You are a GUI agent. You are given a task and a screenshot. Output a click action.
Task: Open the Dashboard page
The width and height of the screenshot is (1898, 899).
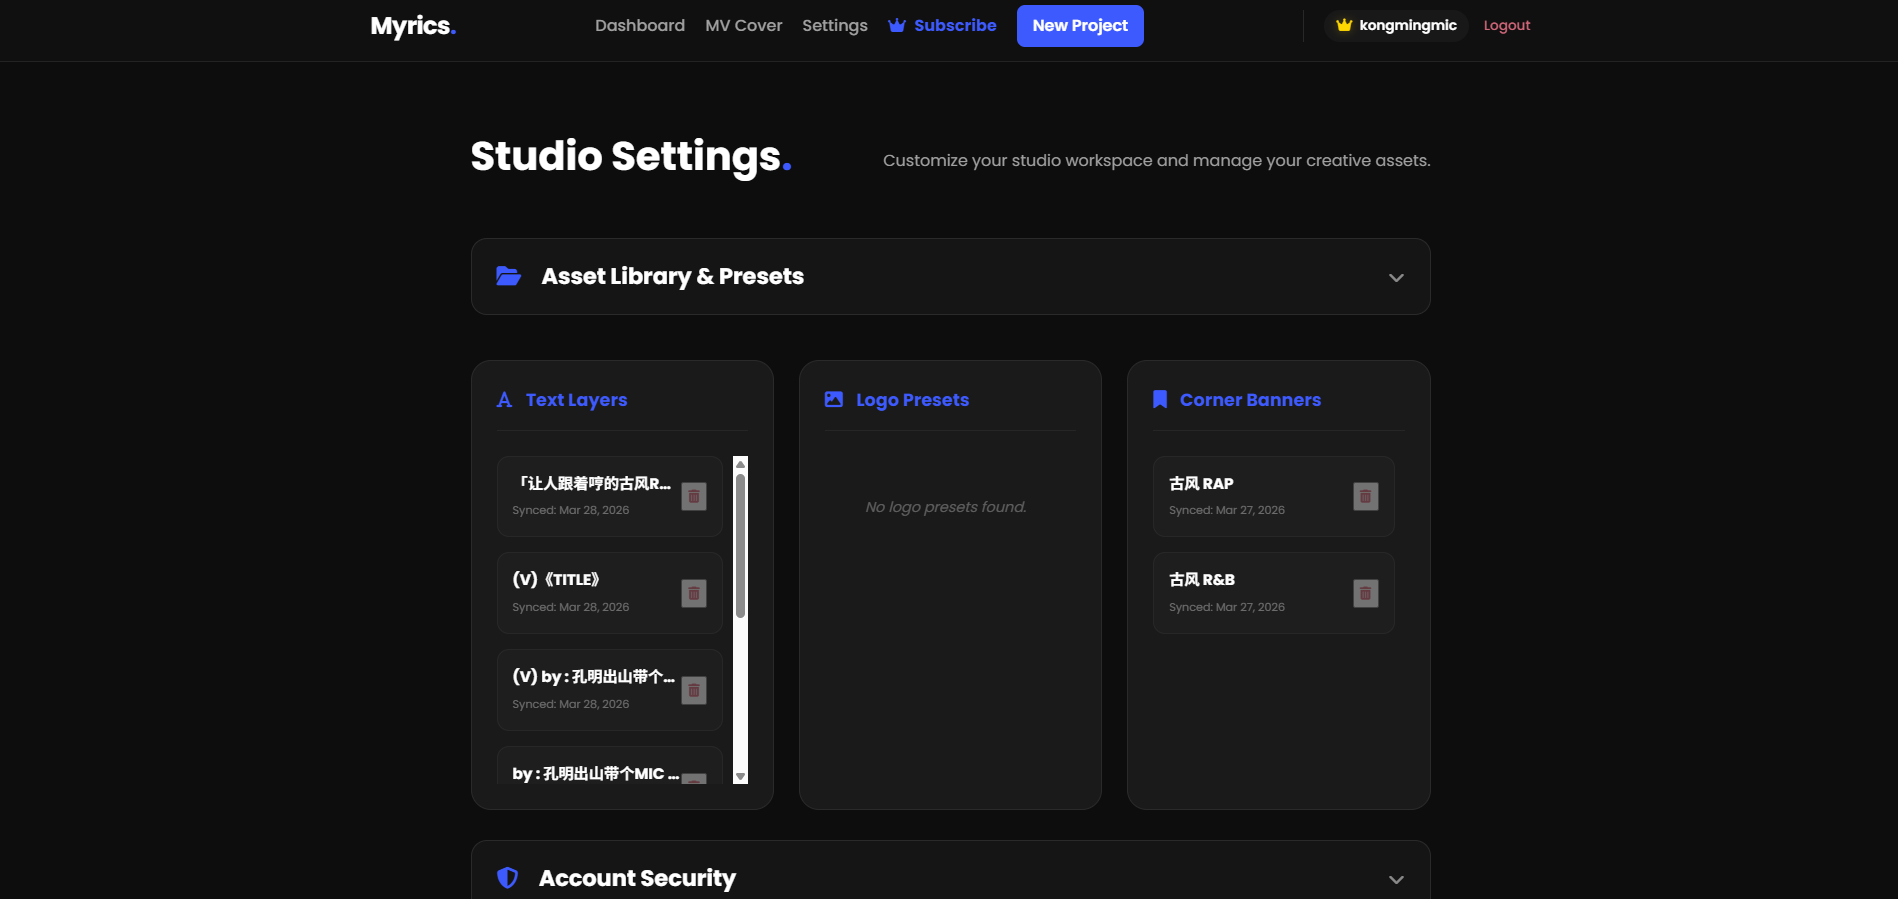640,26
